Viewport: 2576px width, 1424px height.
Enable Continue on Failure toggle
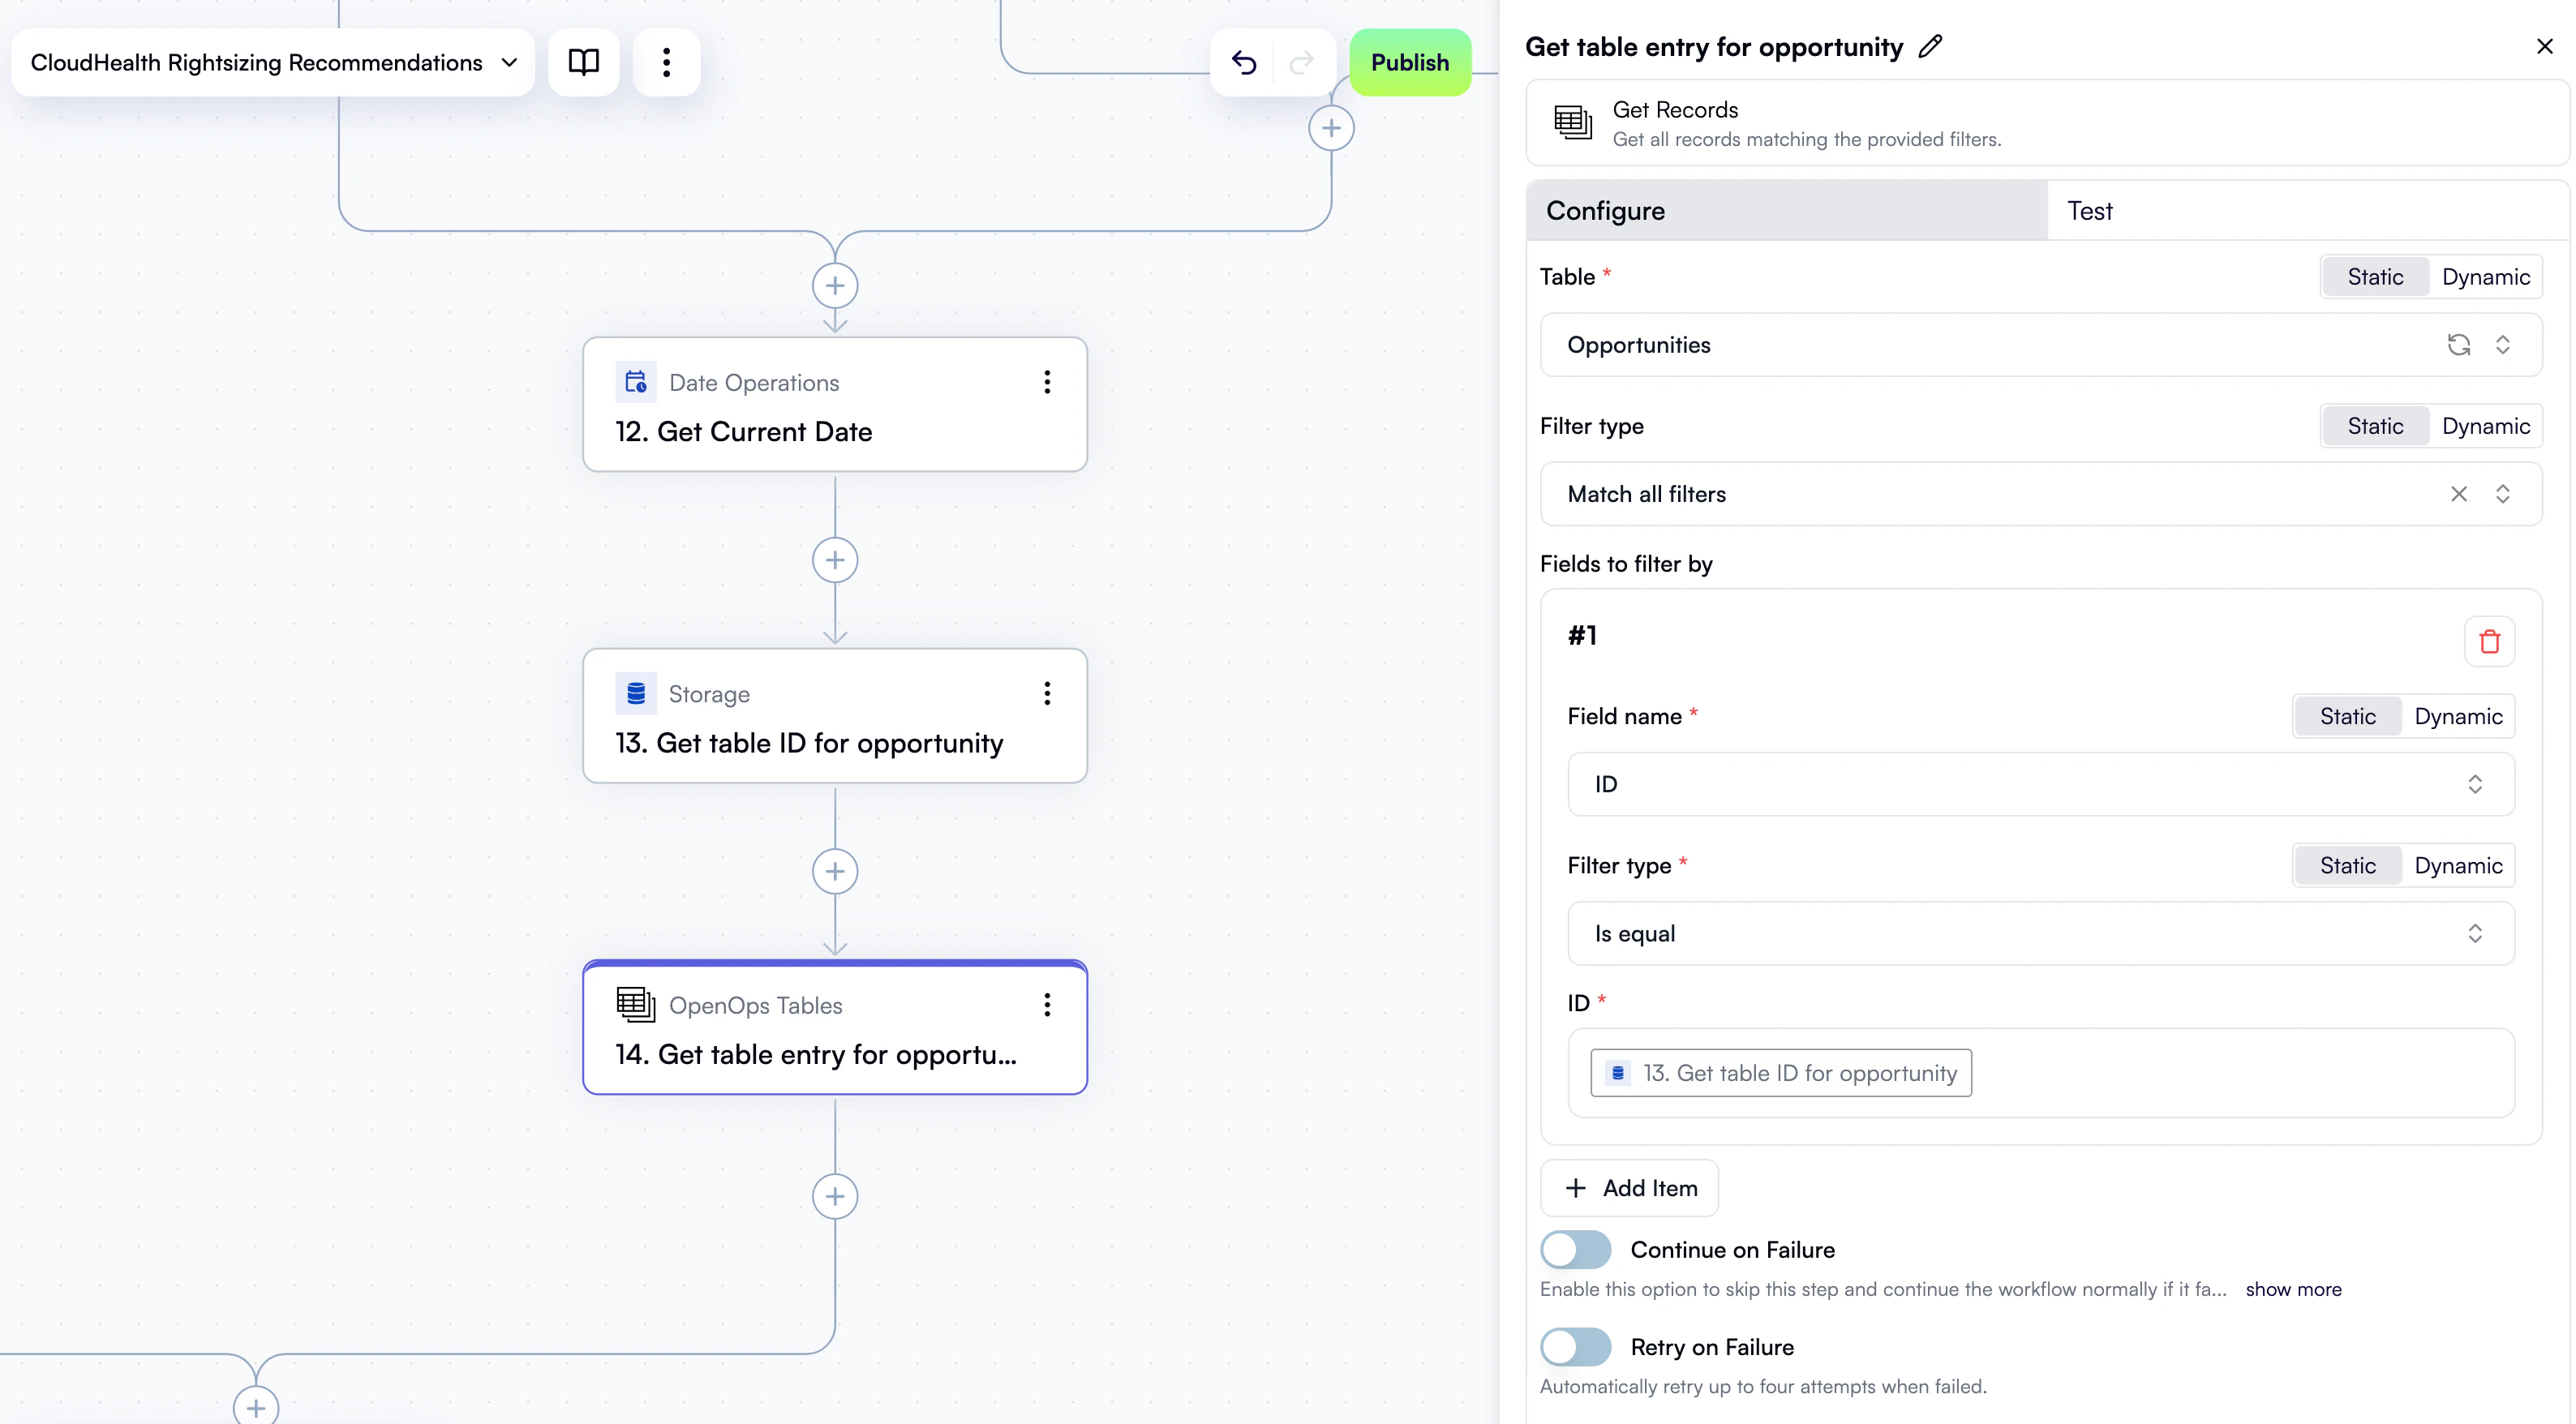(1576, 1250)
